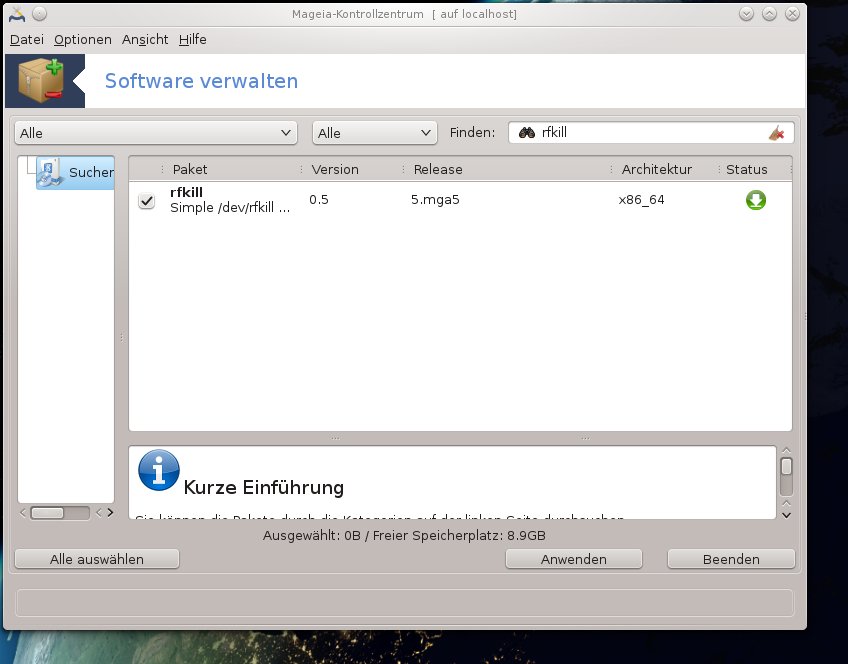Open the Hilfe menu
848x664 pixels.
click(193, 39)
